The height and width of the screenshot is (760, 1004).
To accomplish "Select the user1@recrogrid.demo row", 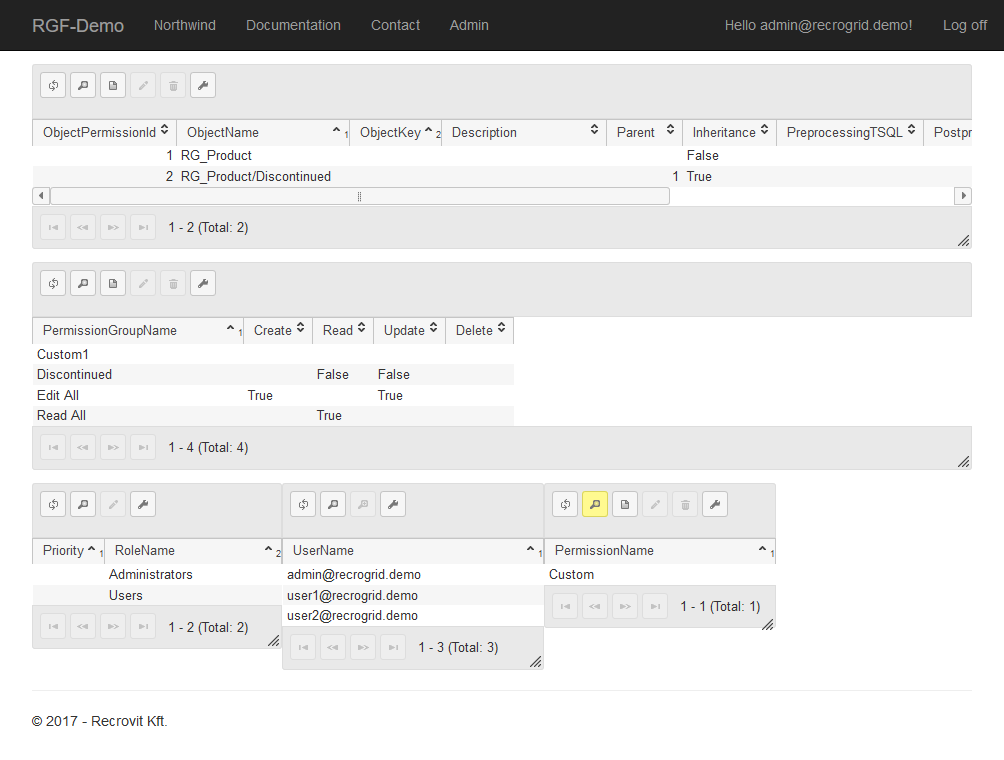I will 352,595.
